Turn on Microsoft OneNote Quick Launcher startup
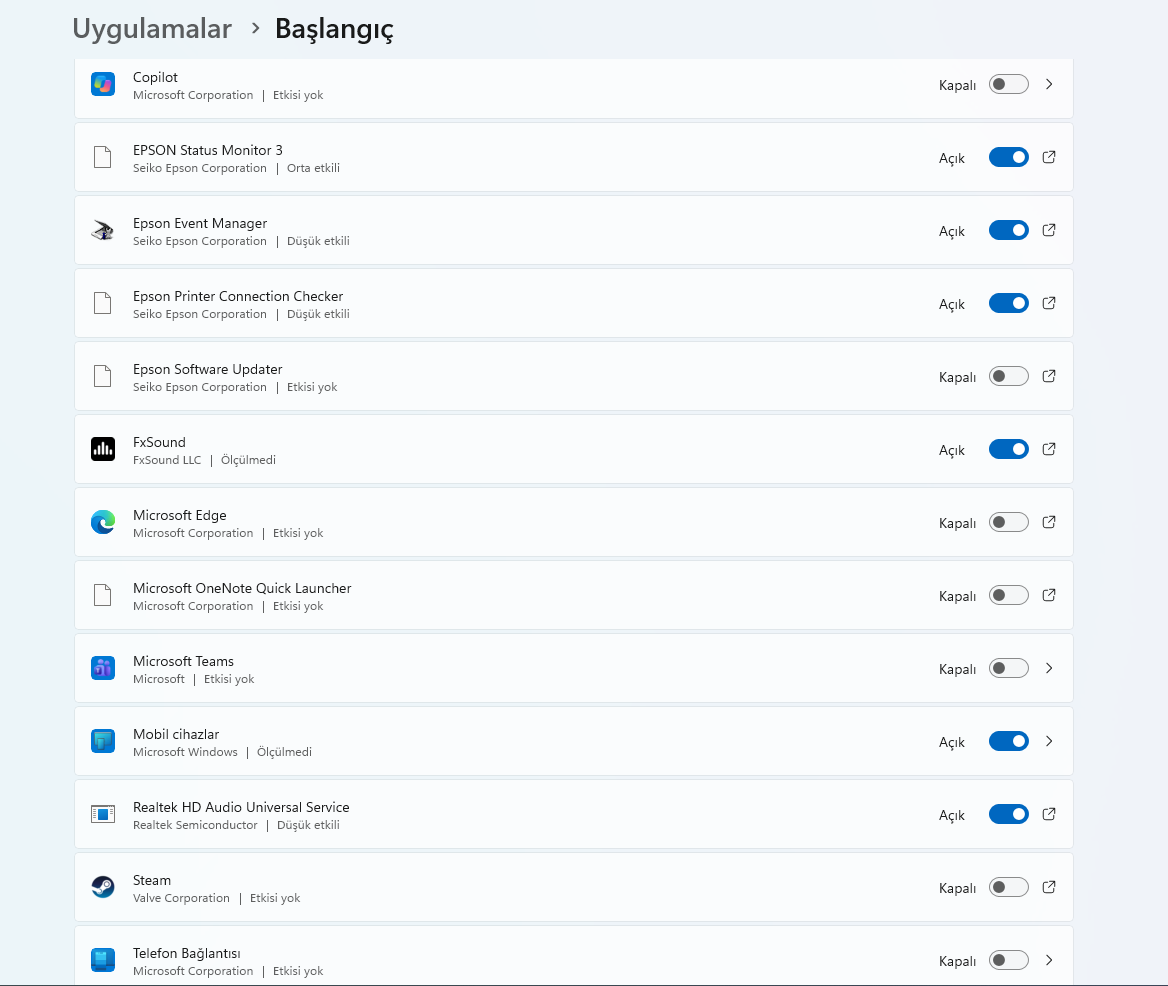The image size is (1168, 986). pyautogui.click(x=1009, y=595)
